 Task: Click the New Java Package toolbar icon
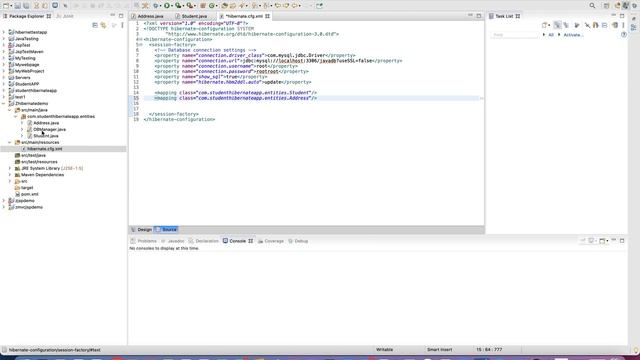pos(203,6)
